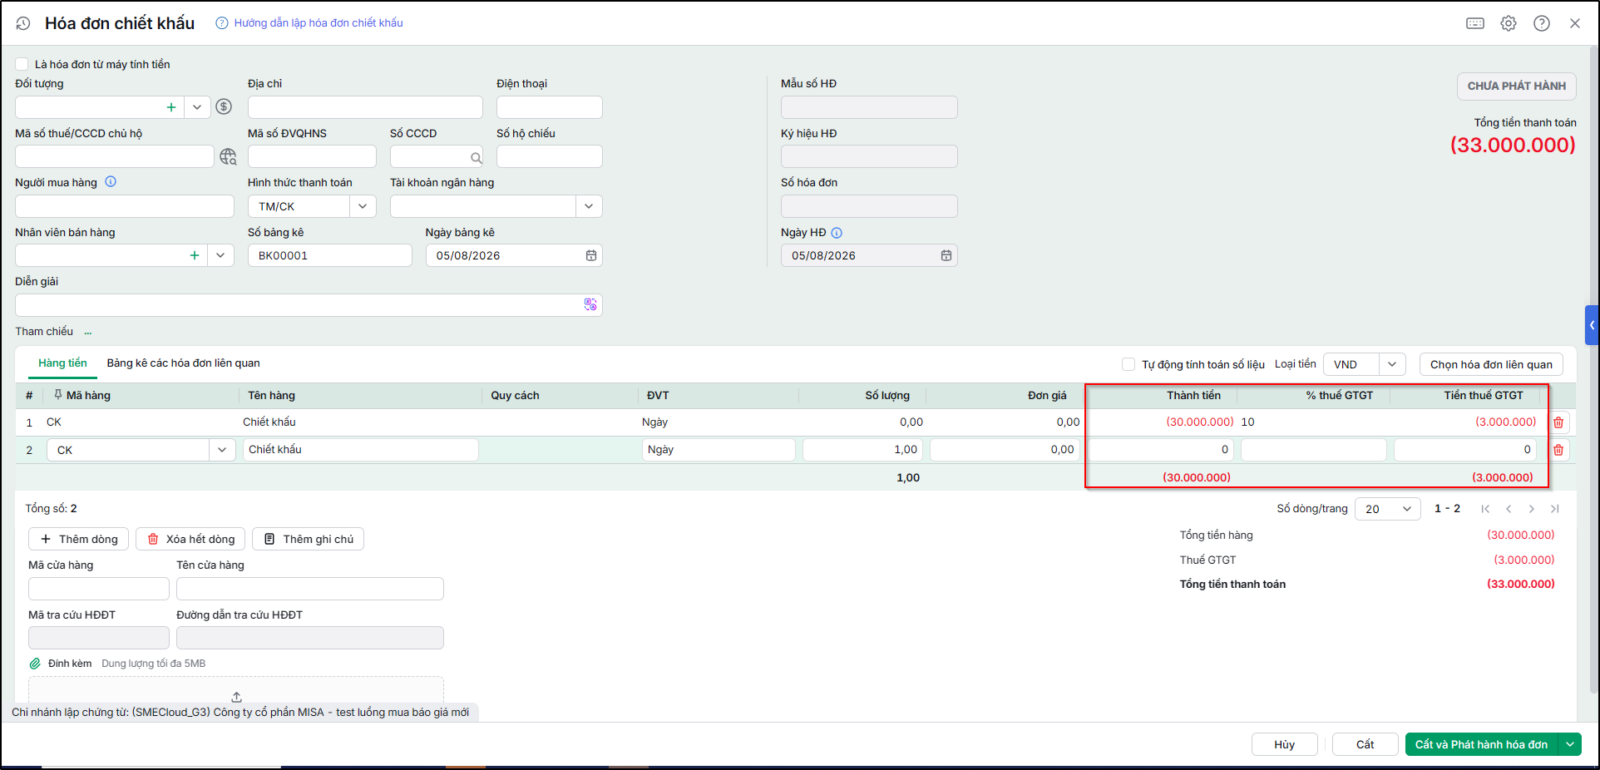Click AI suggestion icon in Diễn giải field
Screen dimensions: 1600x770
pyautogui.click(x=590, y=305)
